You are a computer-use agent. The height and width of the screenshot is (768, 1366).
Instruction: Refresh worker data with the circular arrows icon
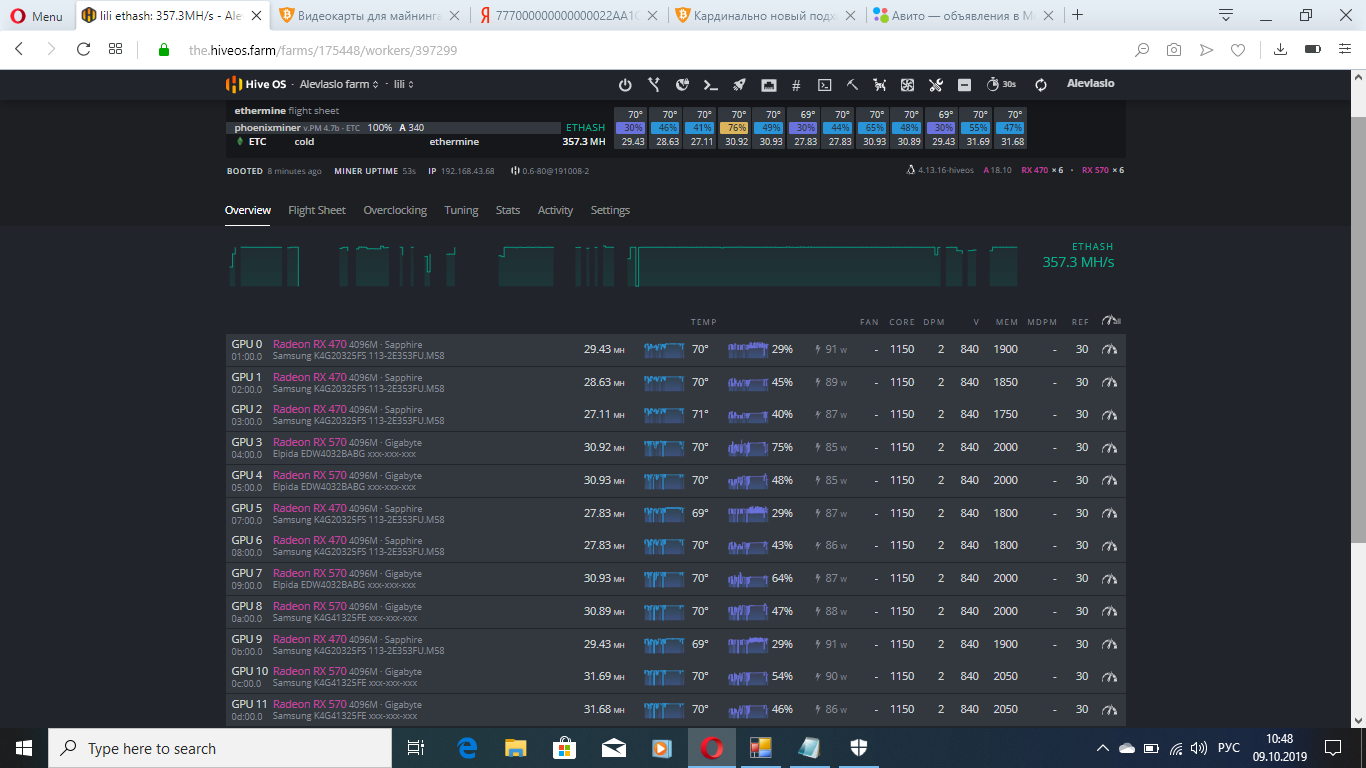pos(1041,85)
